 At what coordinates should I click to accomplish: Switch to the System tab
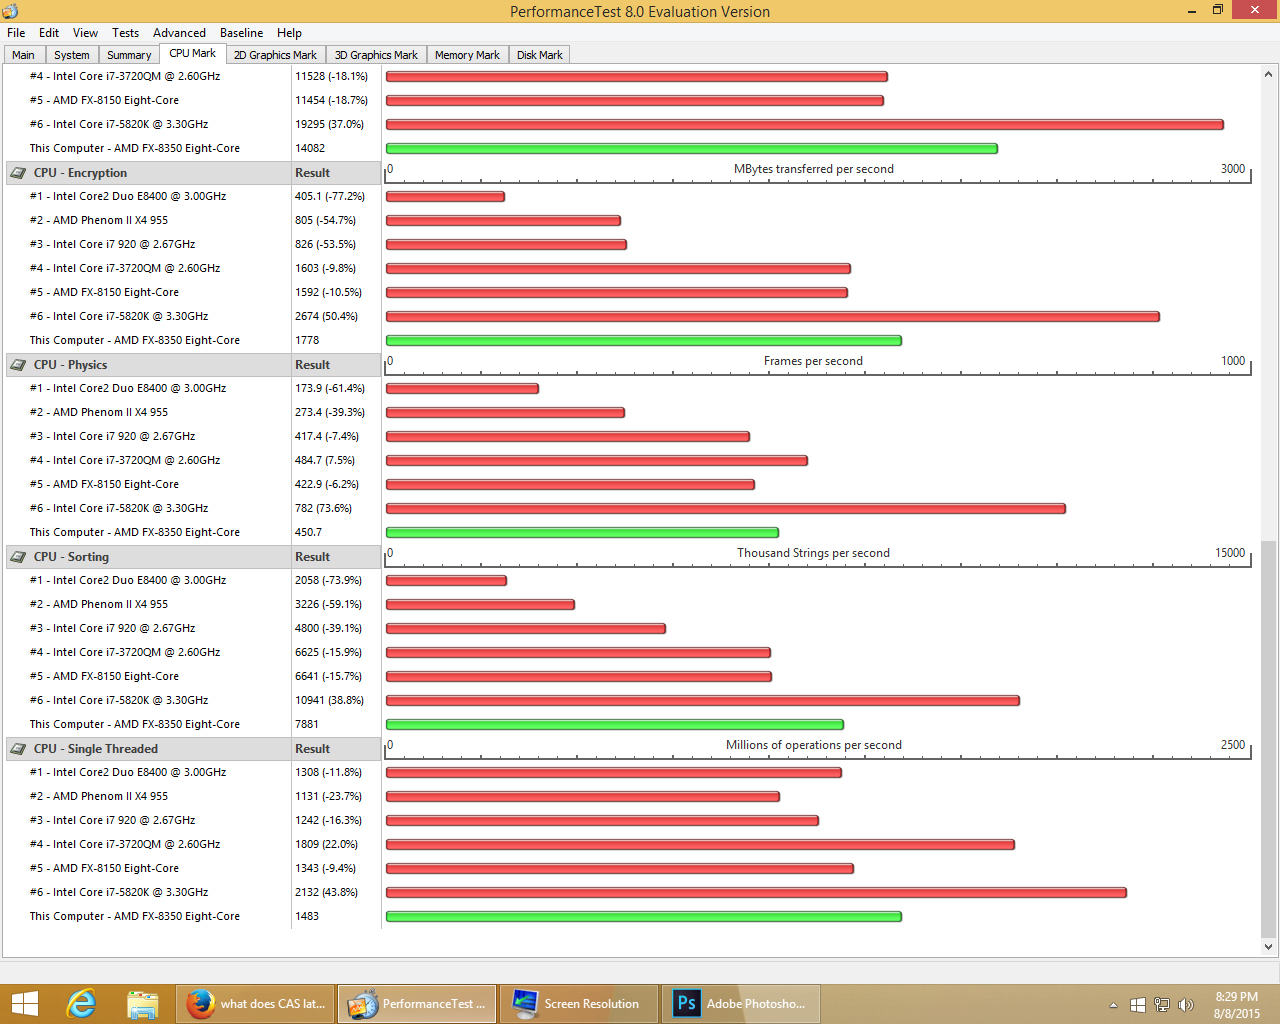[72, 55]
